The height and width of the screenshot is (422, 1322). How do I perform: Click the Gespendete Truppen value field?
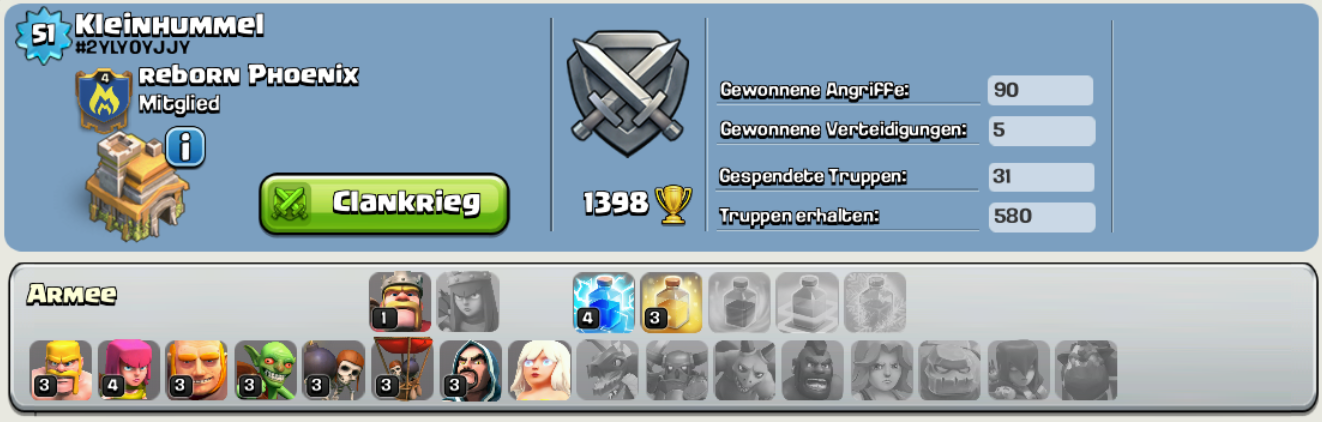(x=1041, y=177)
